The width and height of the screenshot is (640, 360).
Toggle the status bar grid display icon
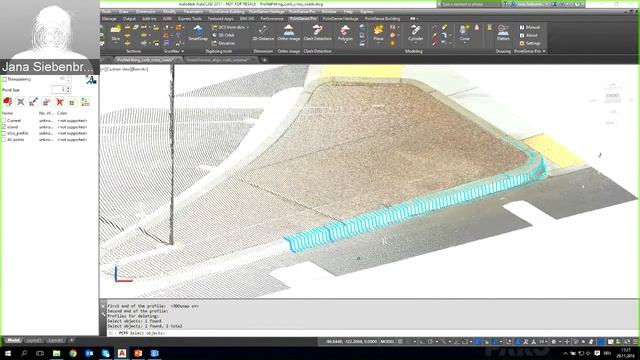click(400, 342)
